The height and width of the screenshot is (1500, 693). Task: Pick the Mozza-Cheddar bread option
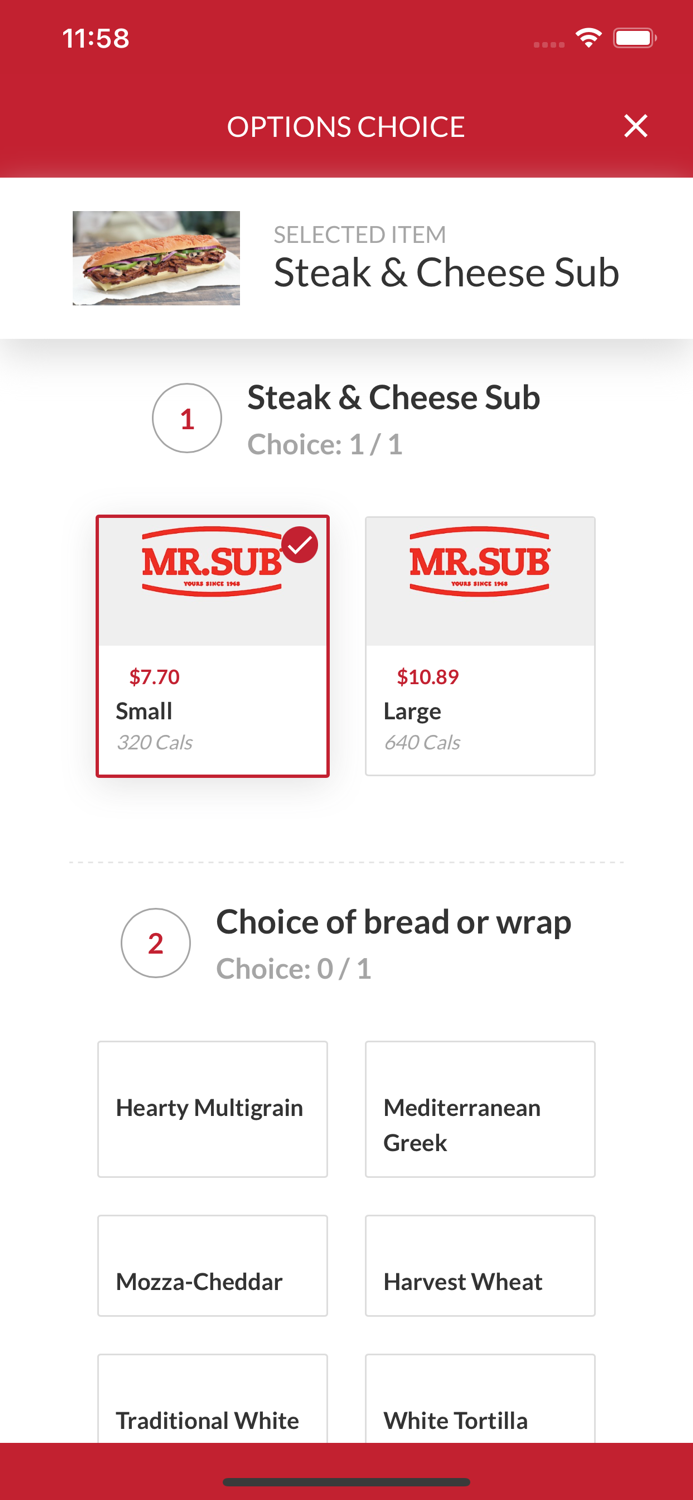coord(212,1265)
